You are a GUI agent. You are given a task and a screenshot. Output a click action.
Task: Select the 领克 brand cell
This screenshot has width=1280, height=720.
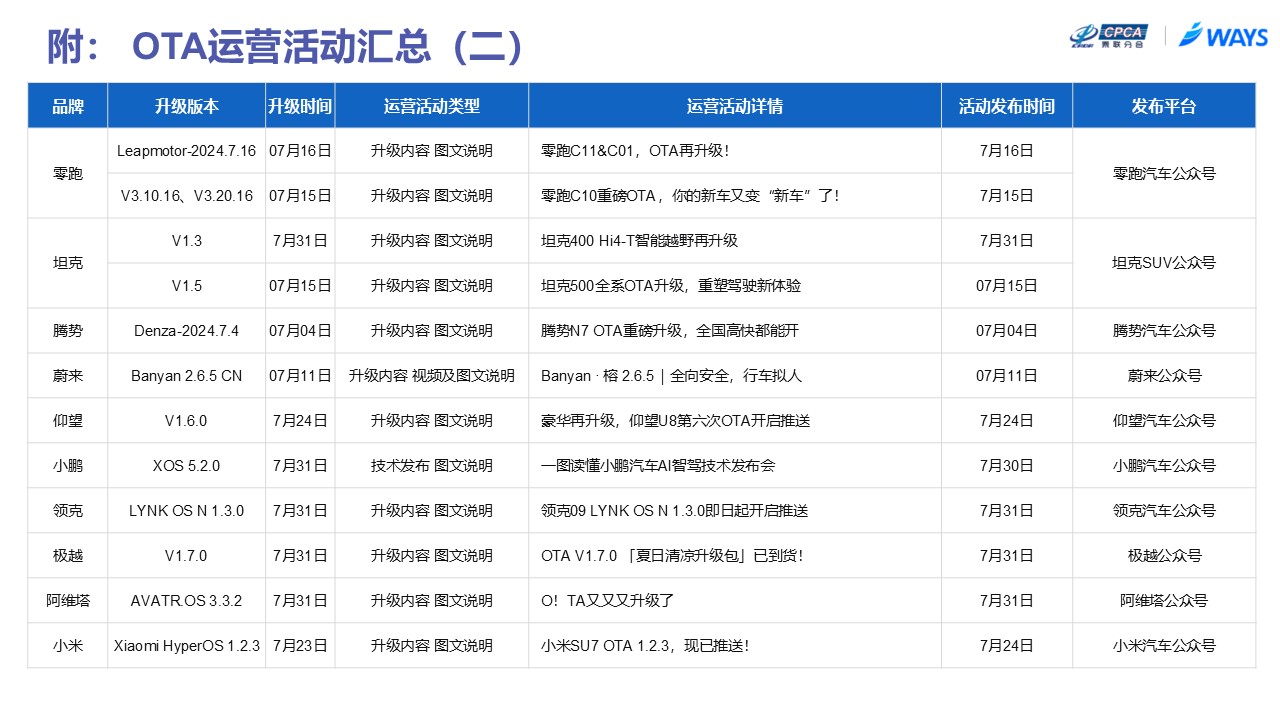coord(68,510)
